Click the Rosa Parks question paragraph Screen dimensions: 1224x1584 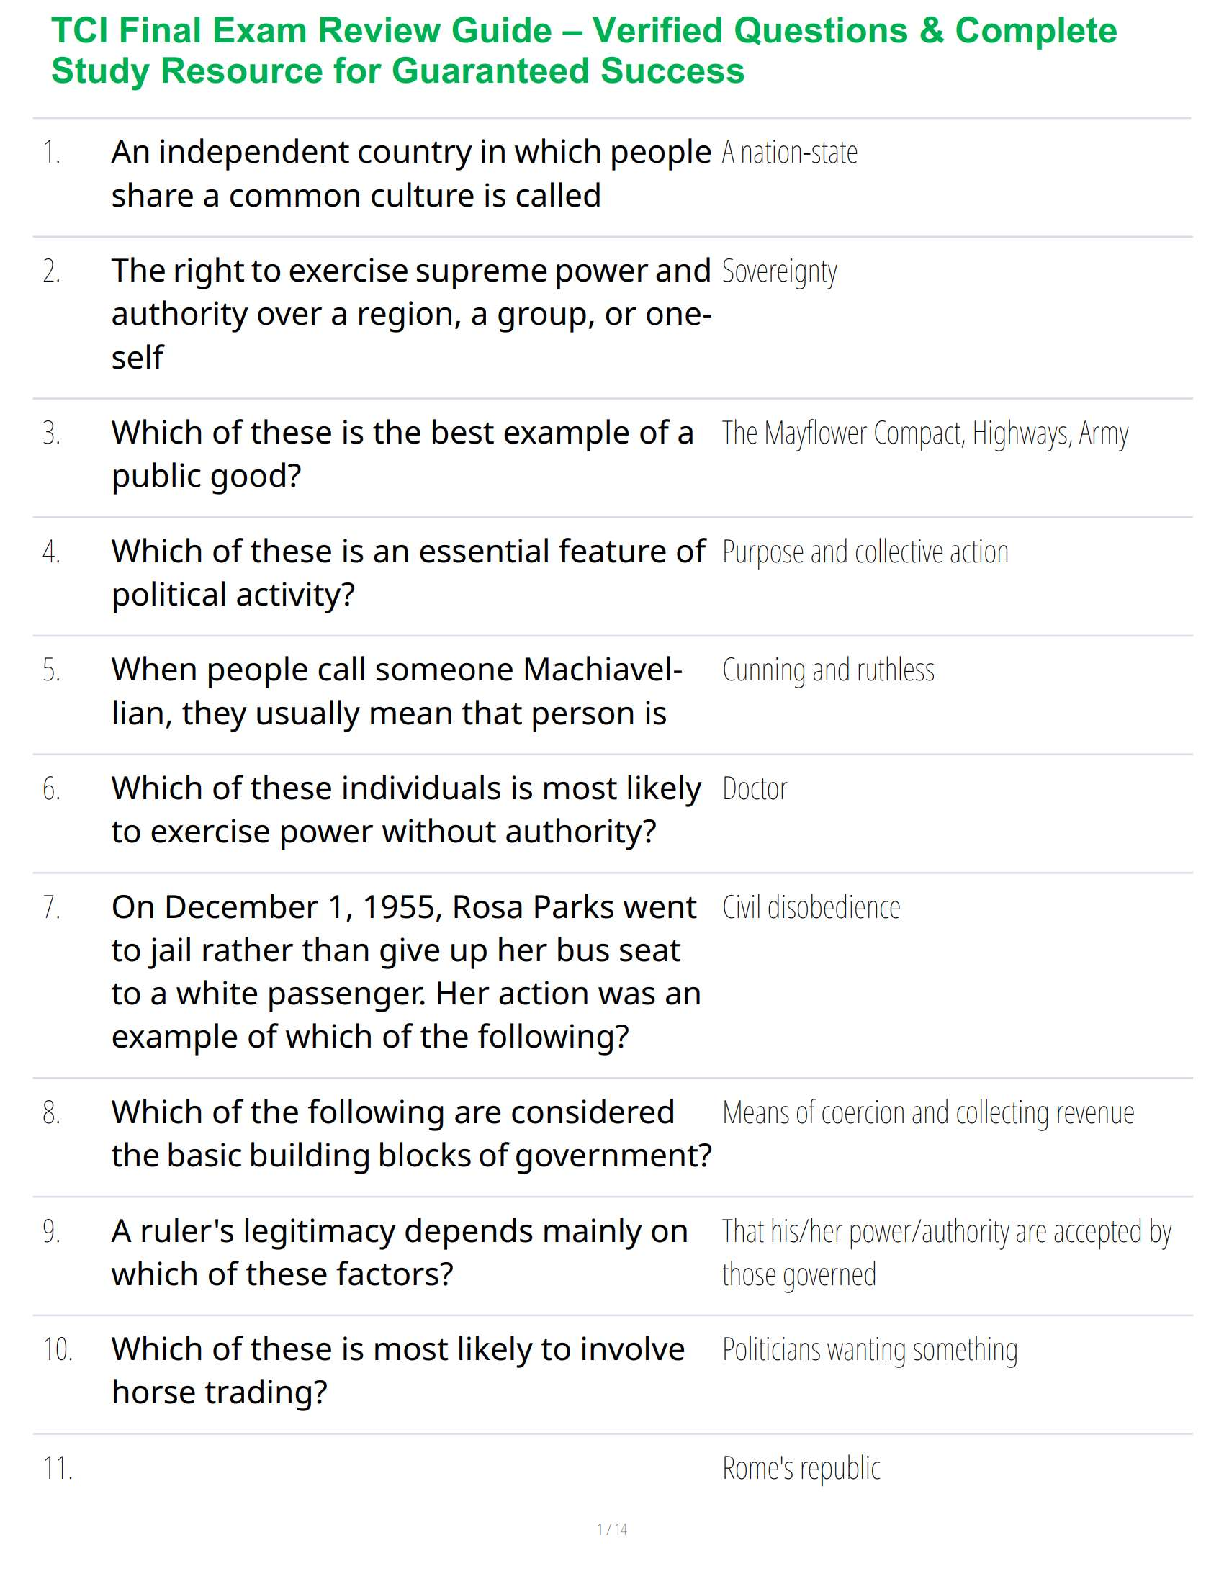405,971
